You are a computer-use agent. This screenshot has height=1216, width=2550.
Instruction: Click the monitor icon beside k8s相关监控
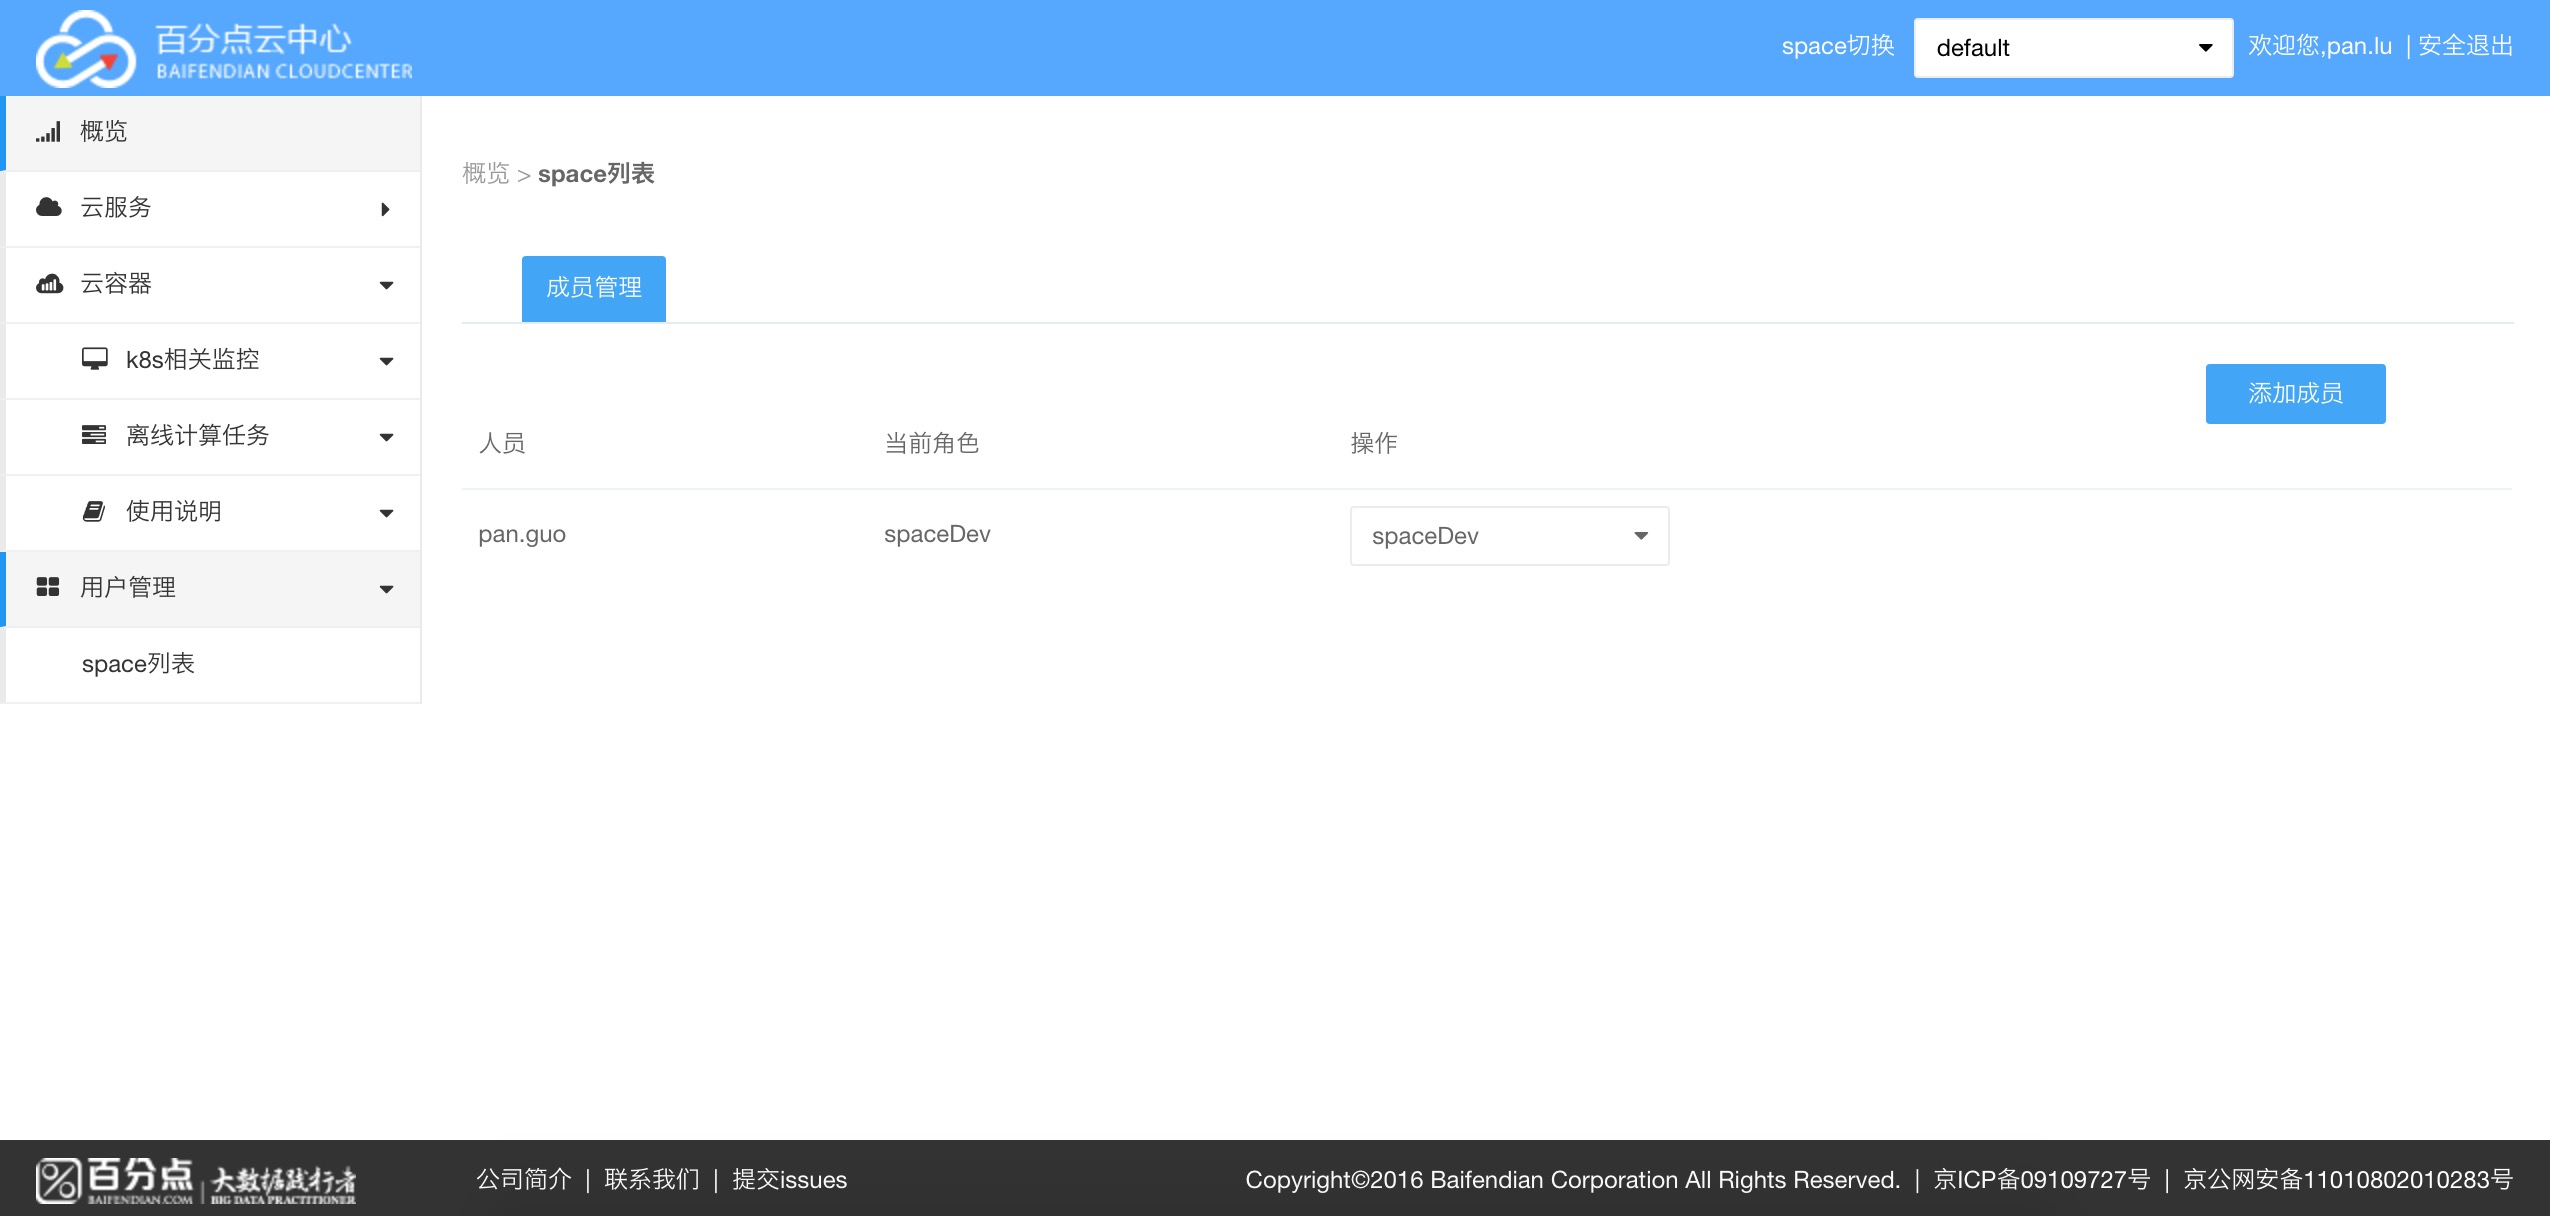point(94,359)
